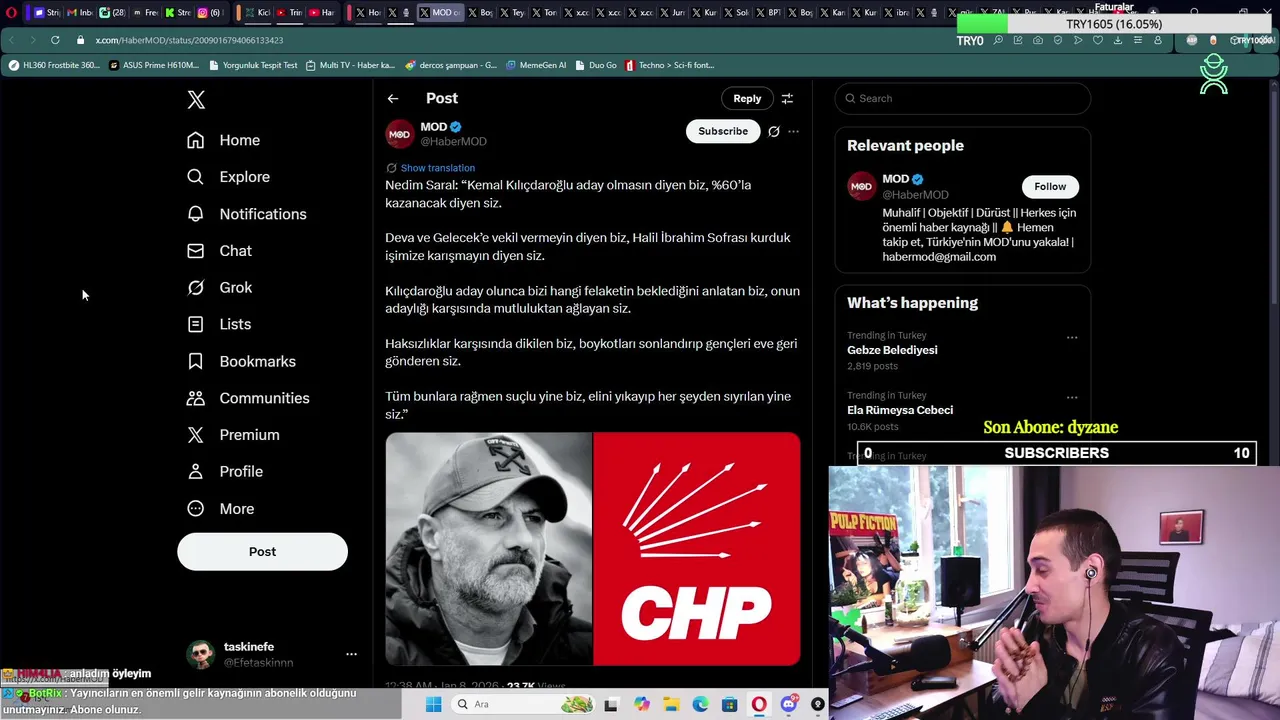Click the More circle icon
This screenshot has width=1280, height=720.
click(x=196, y=508)
